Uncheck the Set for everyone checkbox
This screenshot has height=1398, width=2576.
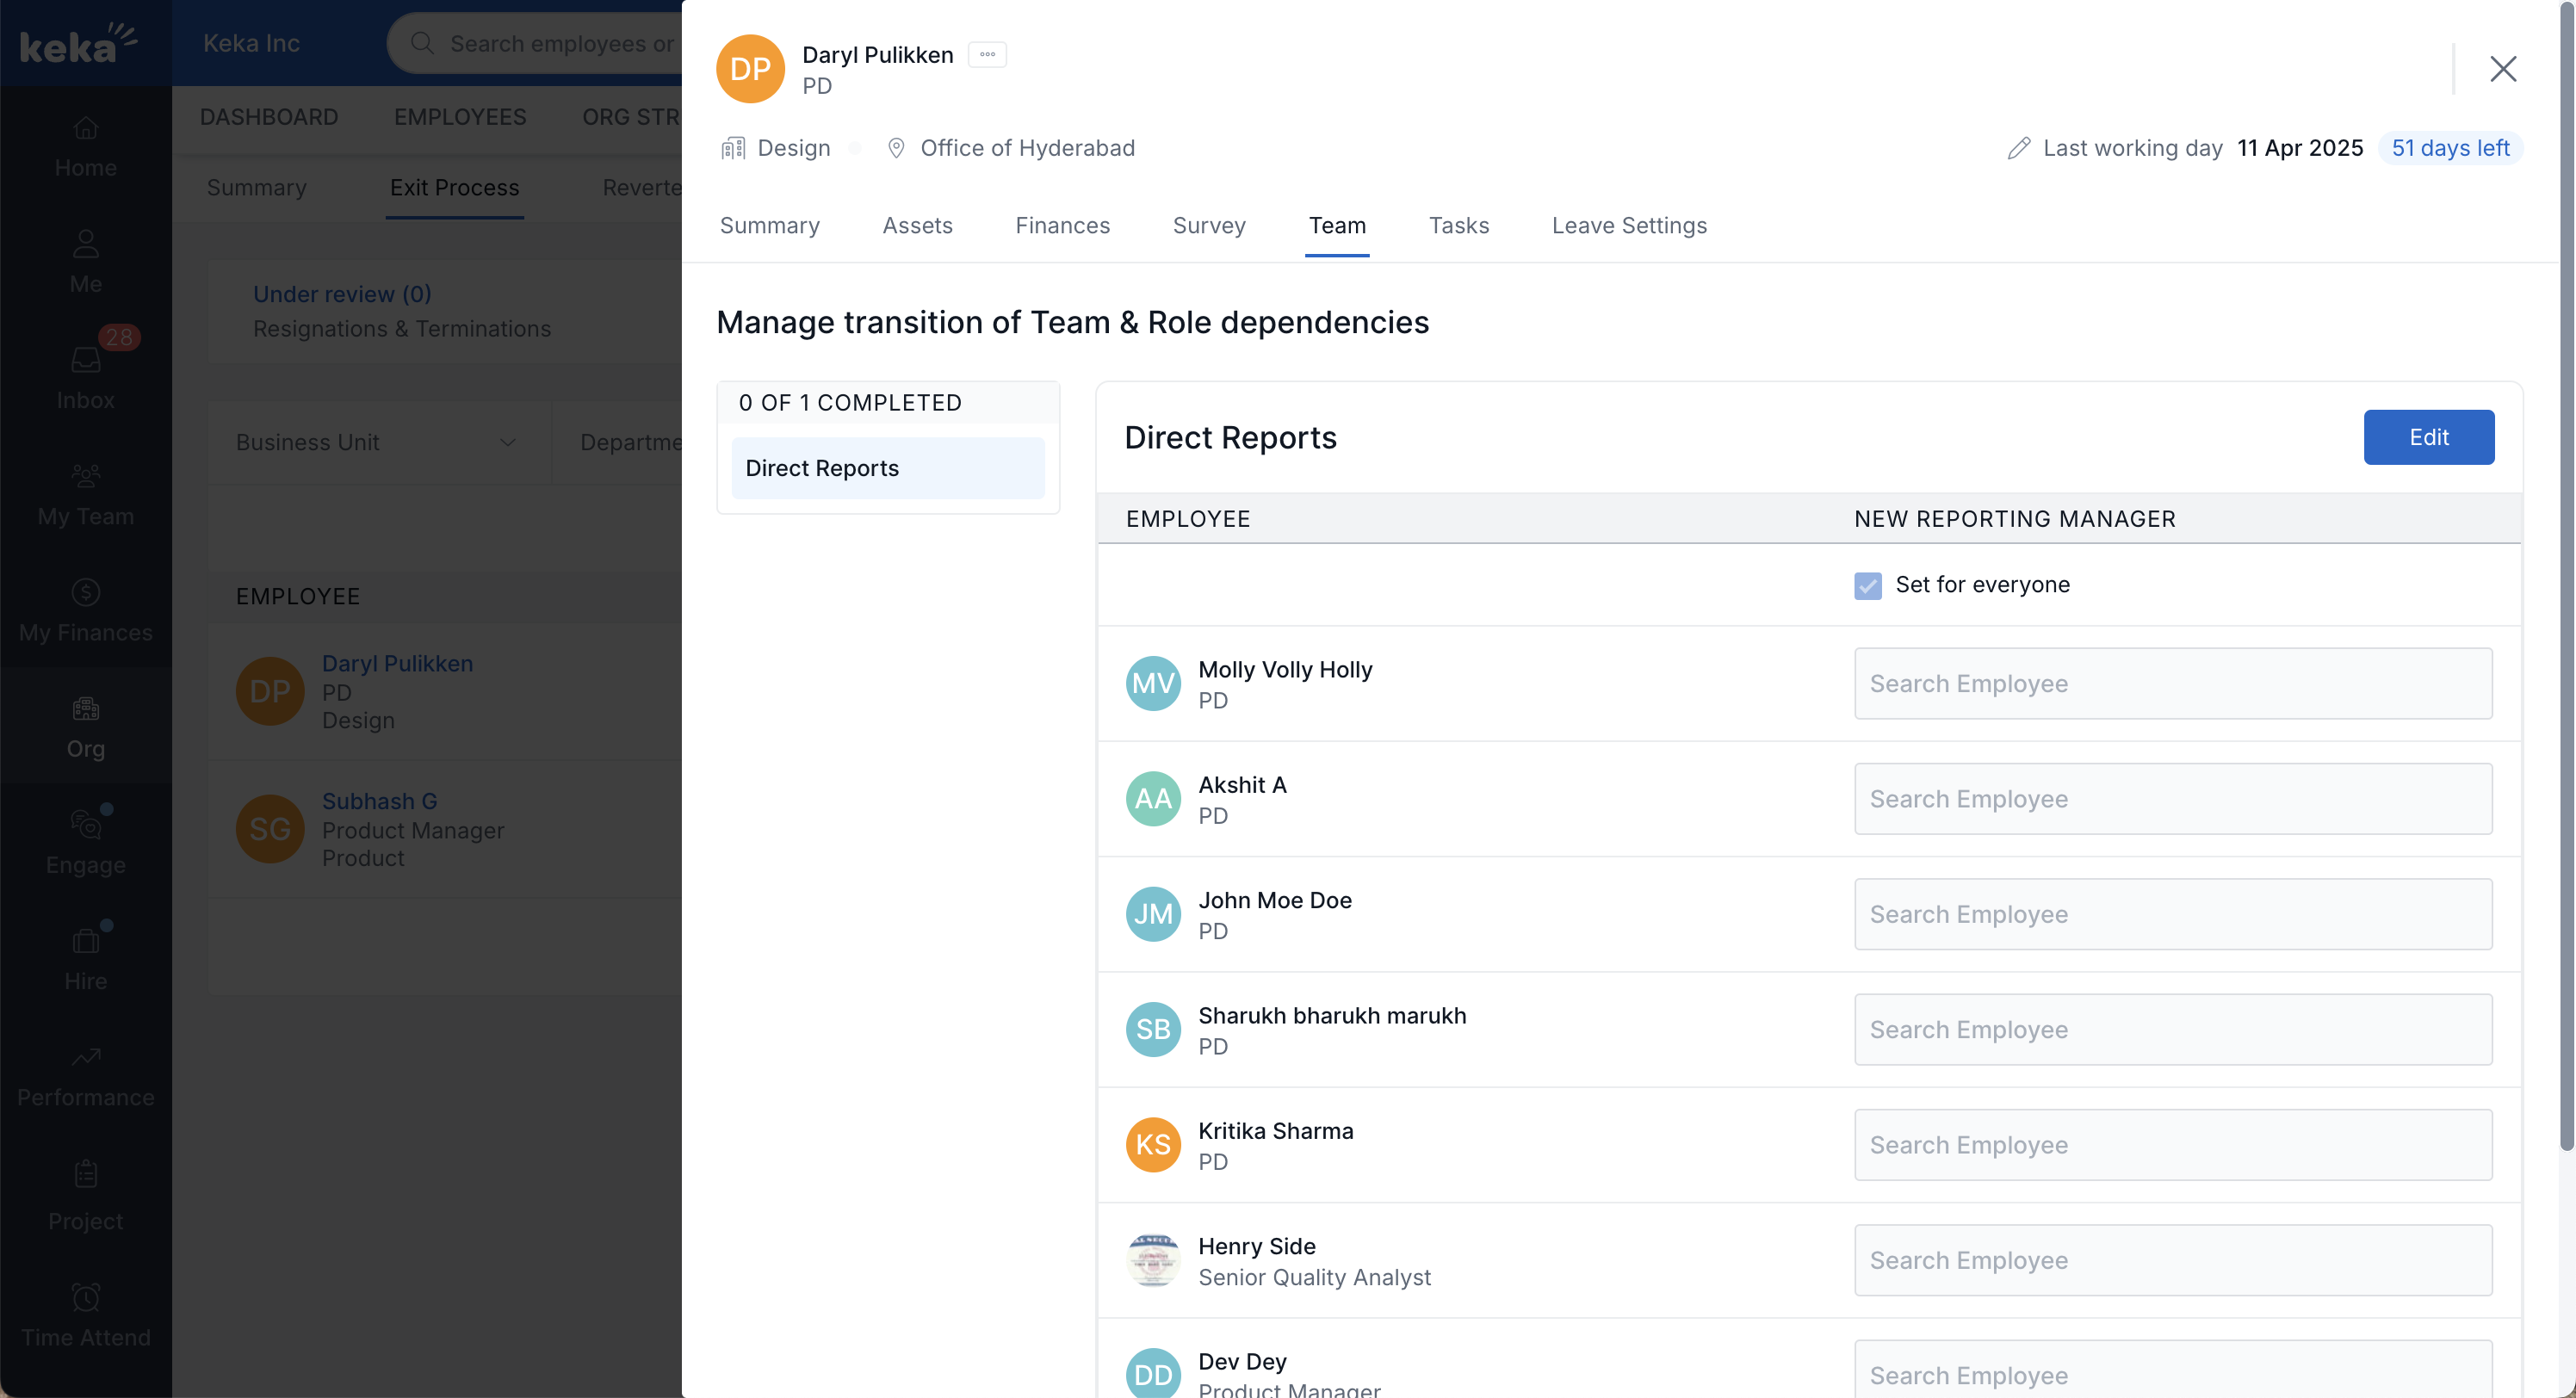coord(1867,585)
